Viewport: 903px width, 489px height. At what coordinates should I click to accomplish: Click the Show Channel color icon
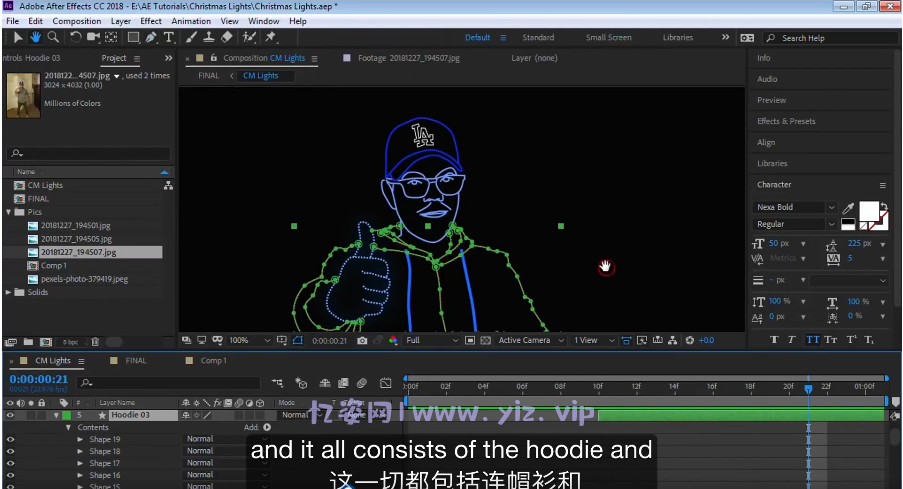point(393,340)
